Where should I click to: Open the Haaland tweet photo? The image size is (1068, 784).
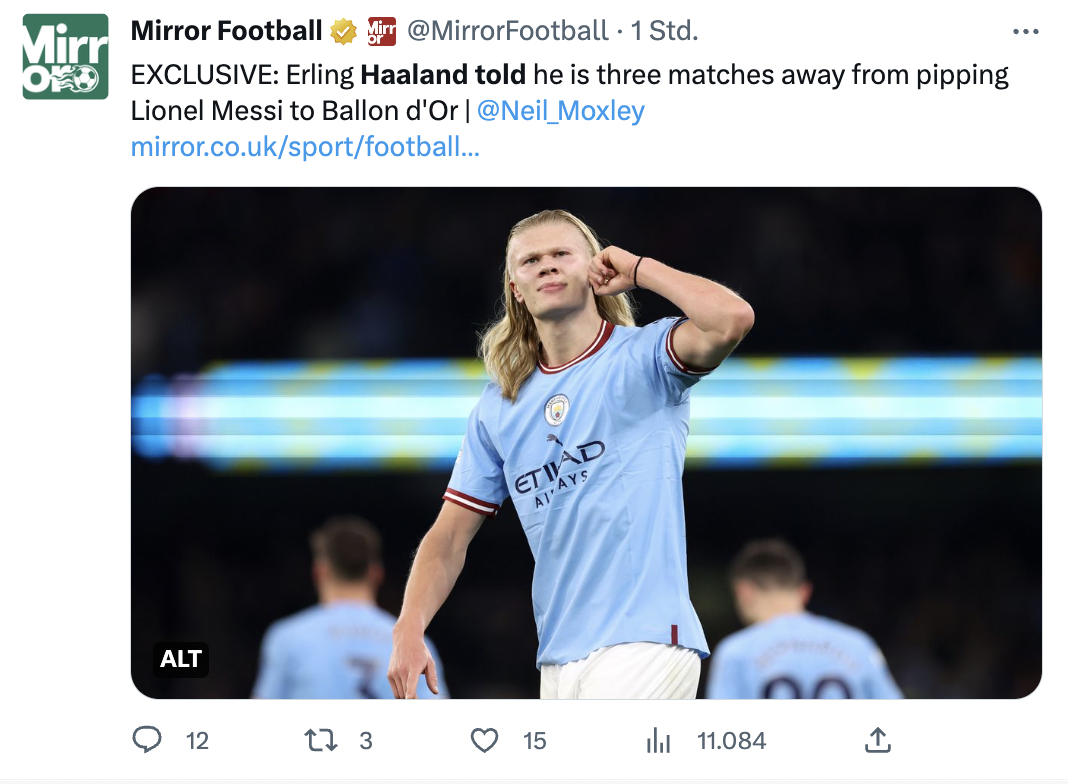point(586,442)
